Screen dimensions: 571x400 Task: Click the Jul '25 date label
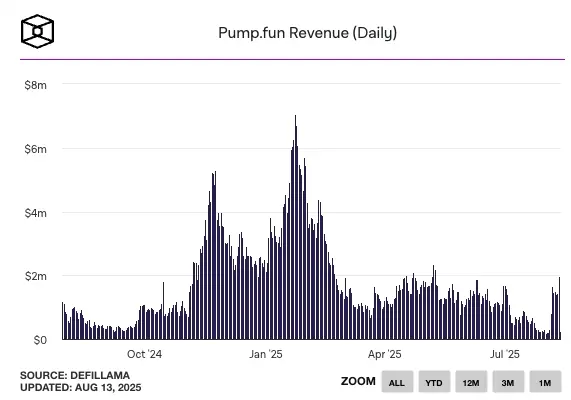pos(505,354)
